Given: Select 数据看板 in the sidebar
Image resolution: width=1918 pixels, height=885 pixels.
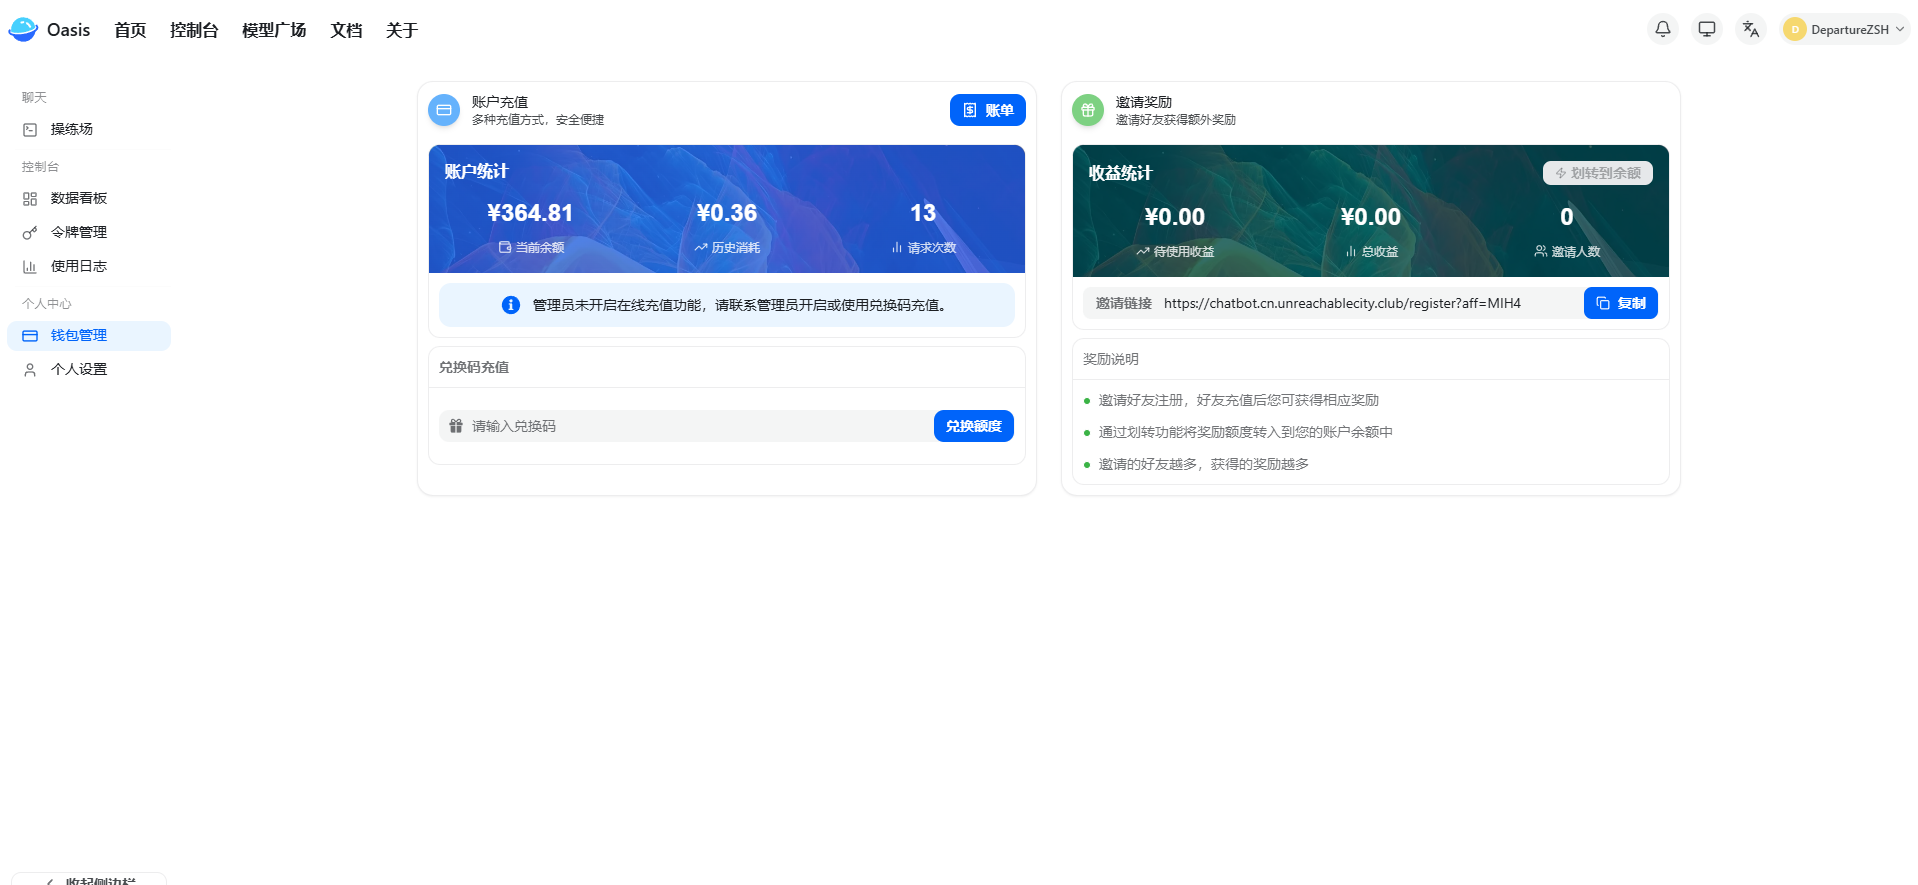Looking at the screenshot, I should pyautogui.click(x=78, y=198).
